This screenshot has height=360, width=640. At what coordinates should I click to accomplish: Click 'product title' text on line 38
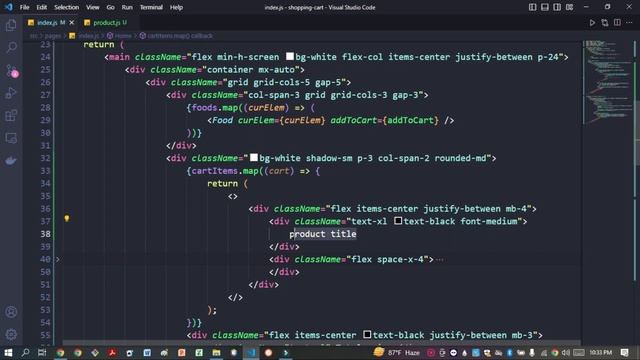pos(322,234)
